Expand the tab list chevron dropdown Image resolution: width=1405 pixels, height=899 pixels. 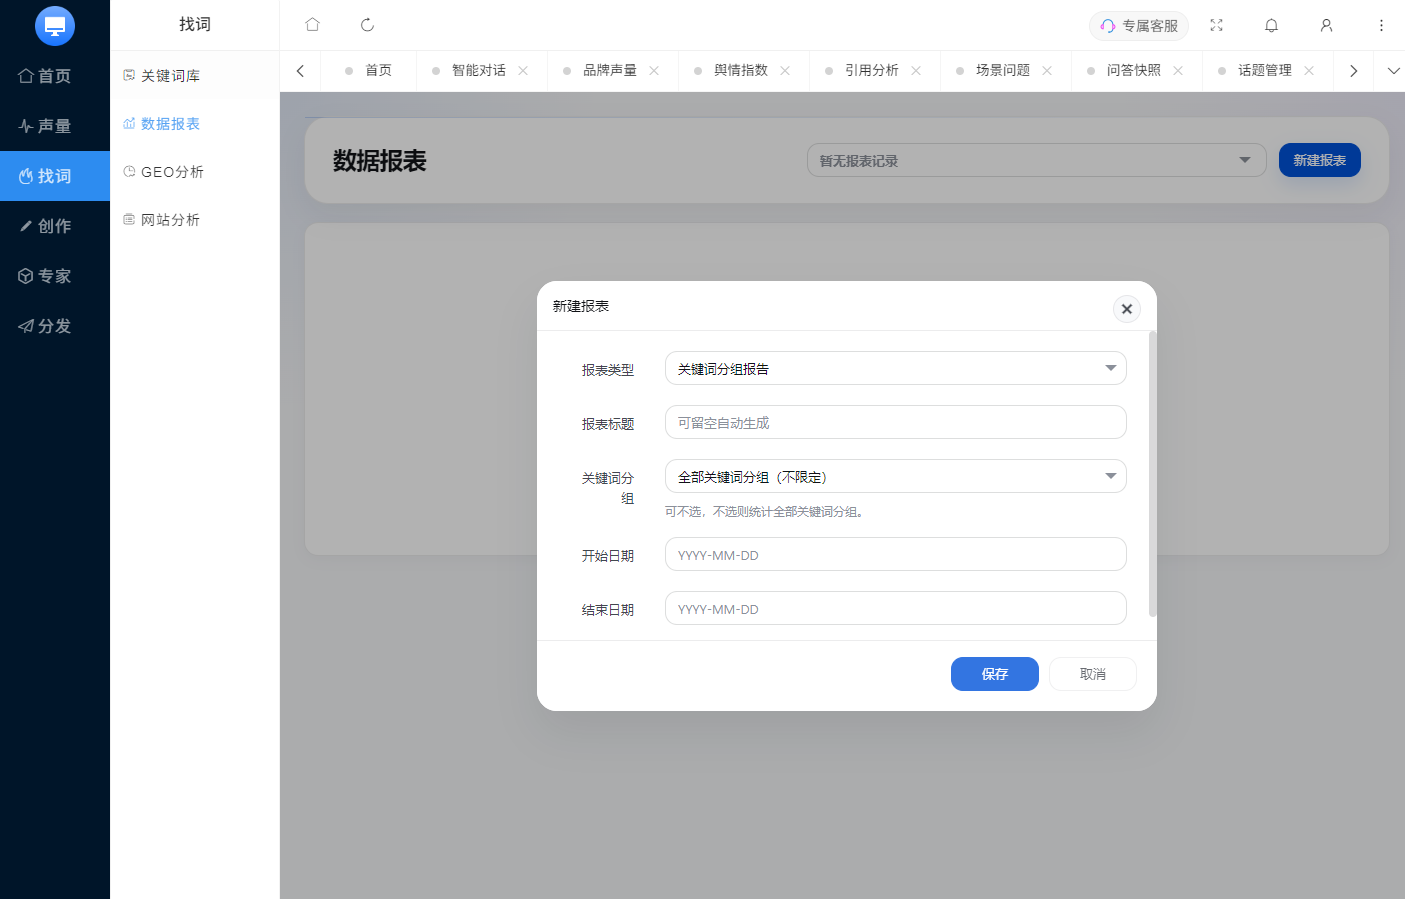[1392, 71]
